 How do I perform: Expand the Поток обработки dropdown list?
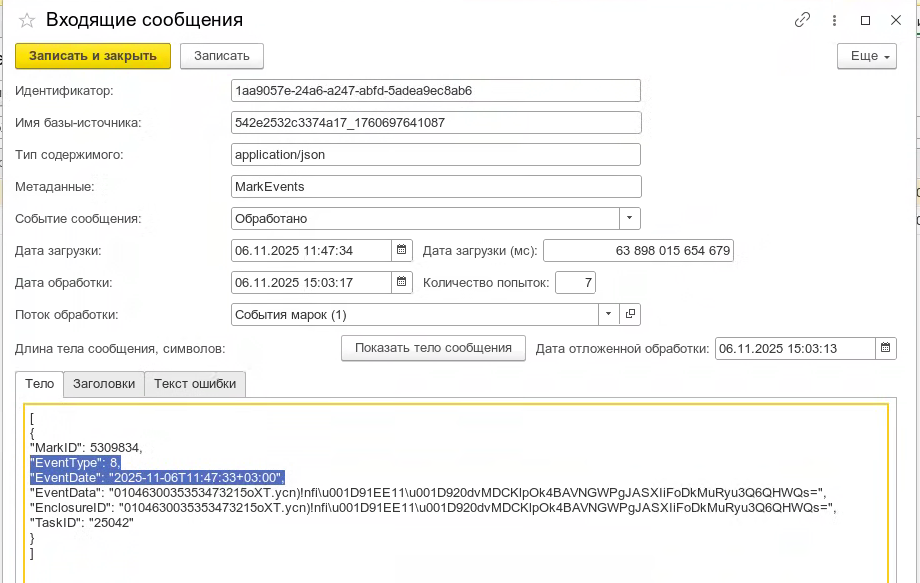point(609,314)
